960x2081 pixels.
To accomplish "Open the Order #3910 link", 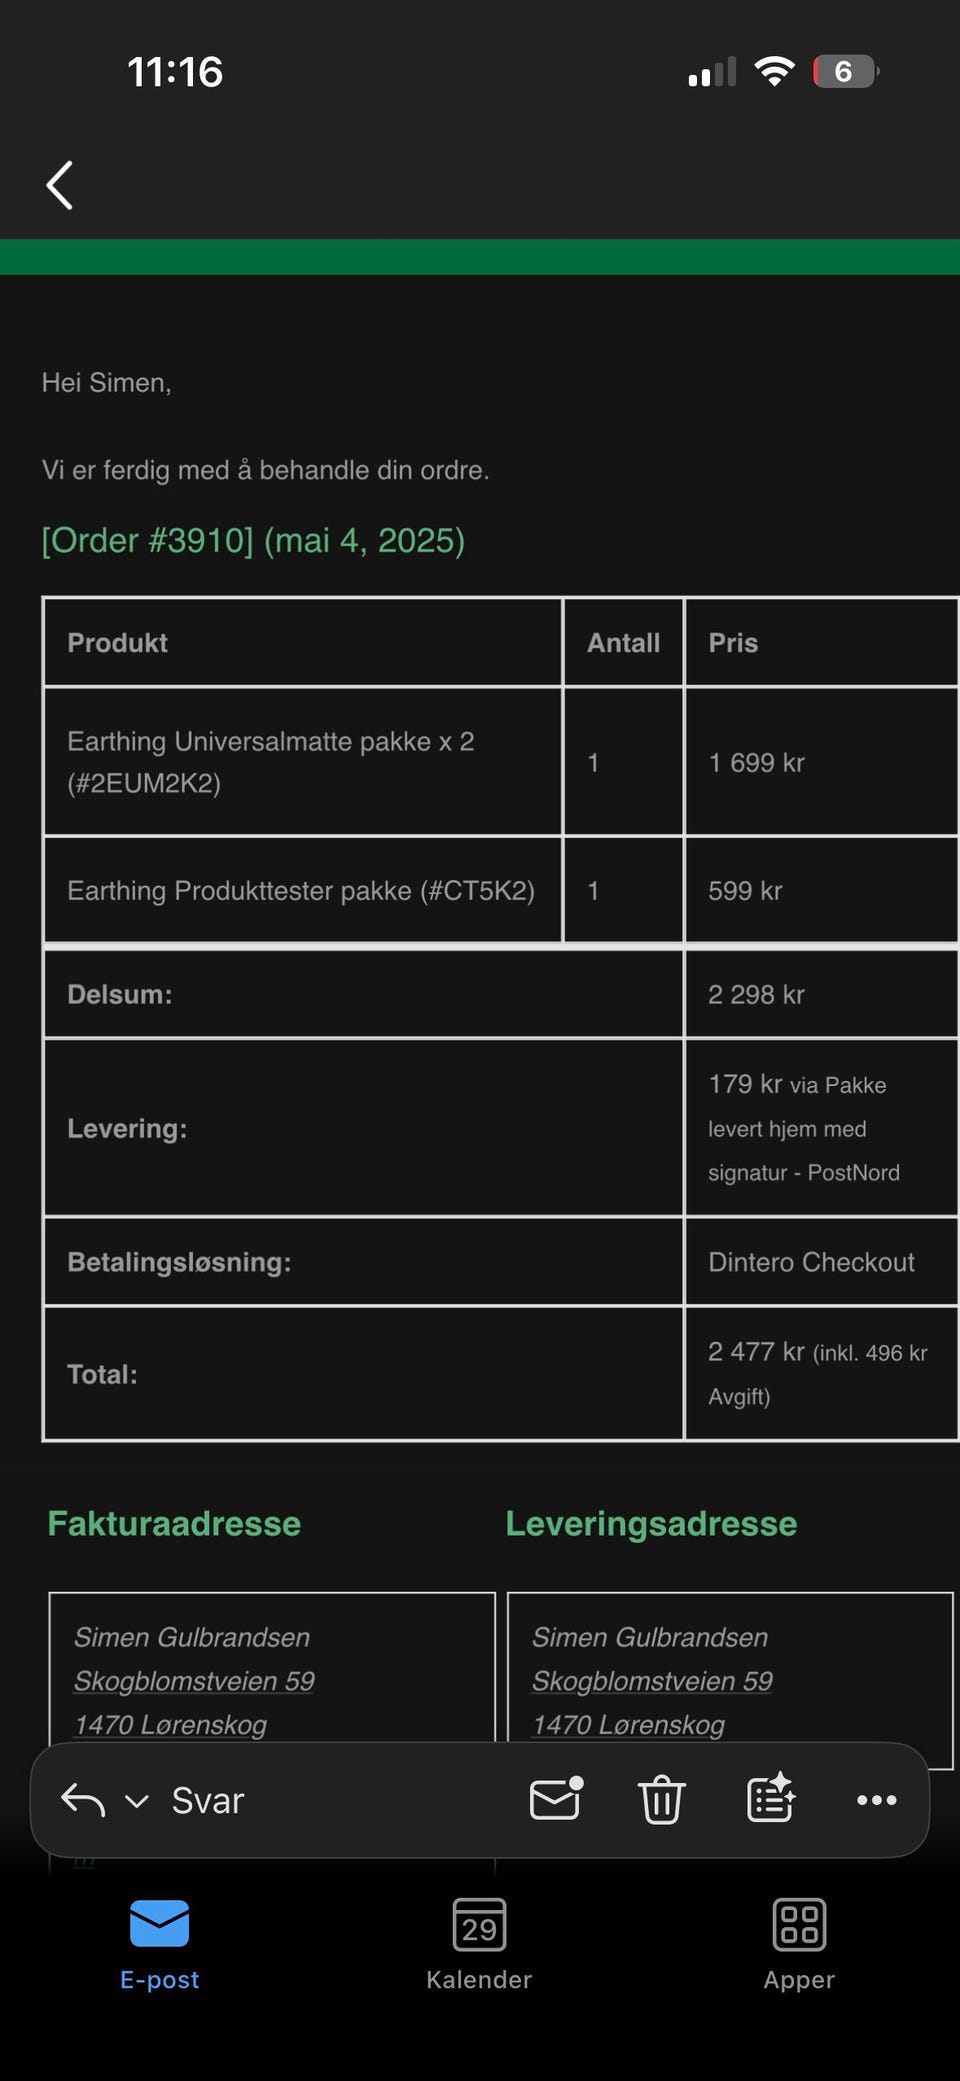I will [x=253, y=540].
